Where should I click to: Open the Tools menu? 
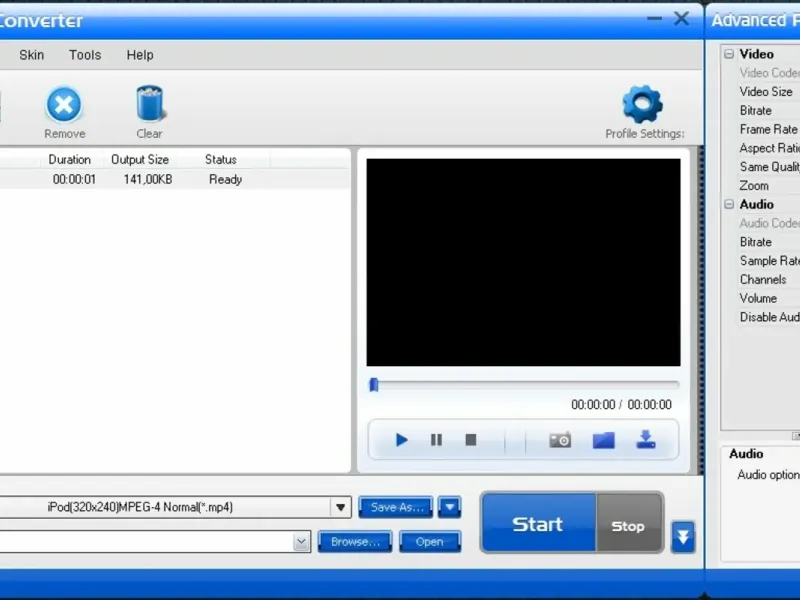click(85, 55)
